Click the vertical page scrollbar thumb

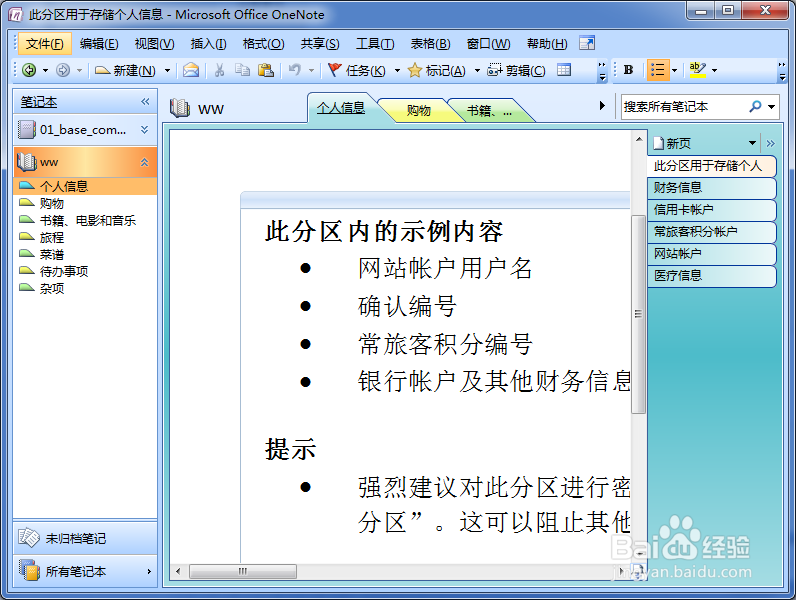coord(638,314)
